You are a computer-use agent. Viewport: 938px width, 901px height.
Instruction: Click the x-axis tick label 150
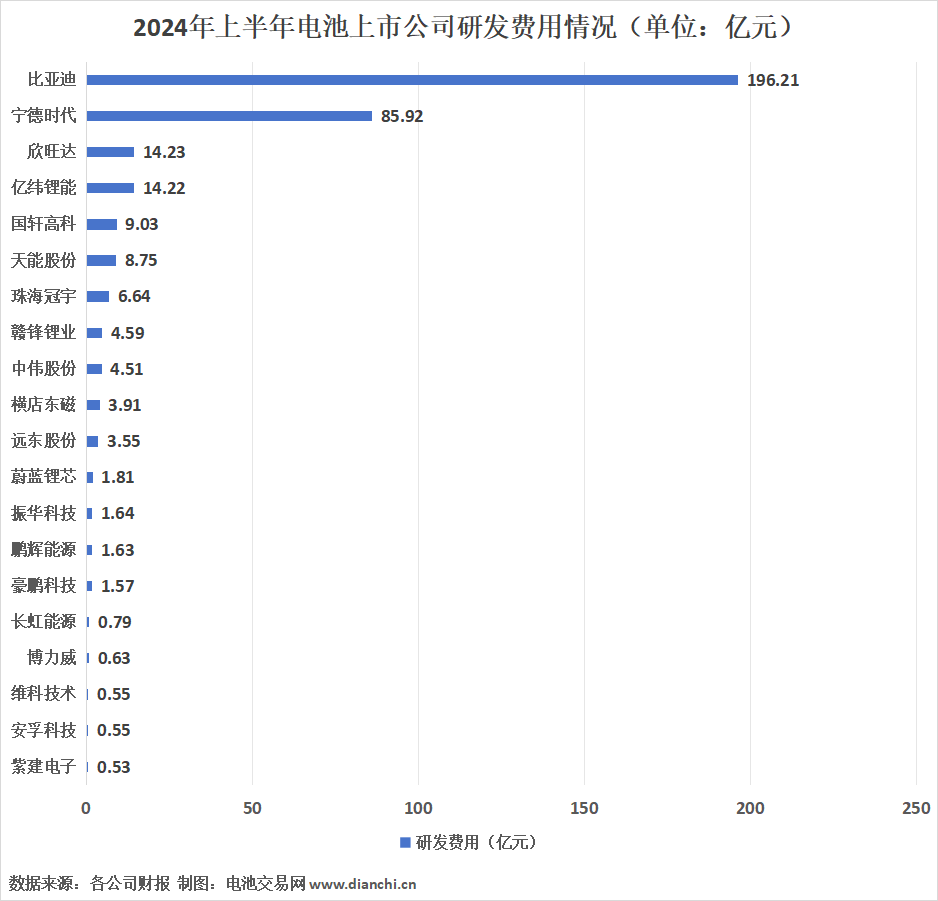[x=584, y=808]
